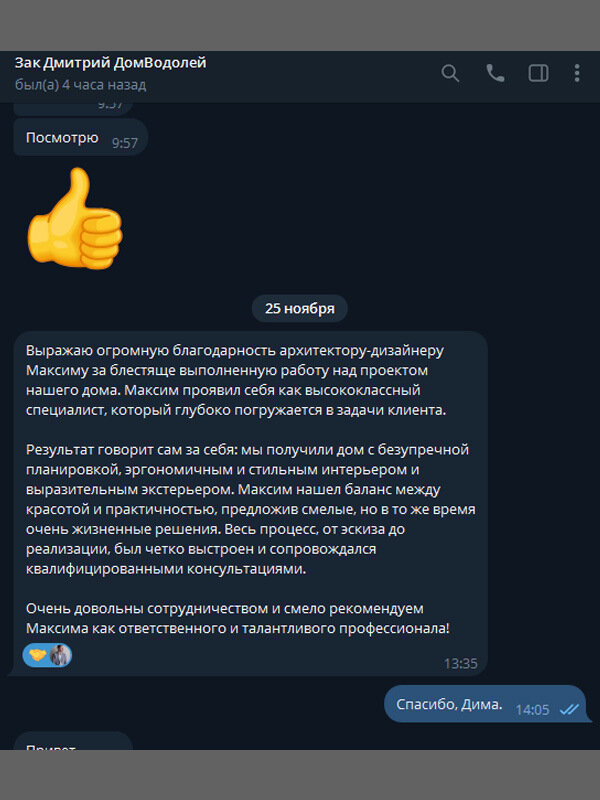
Task: Click the 9:57 timestamp beside Посмотрю
Action: pyautogui.click(x=125, y=143)
